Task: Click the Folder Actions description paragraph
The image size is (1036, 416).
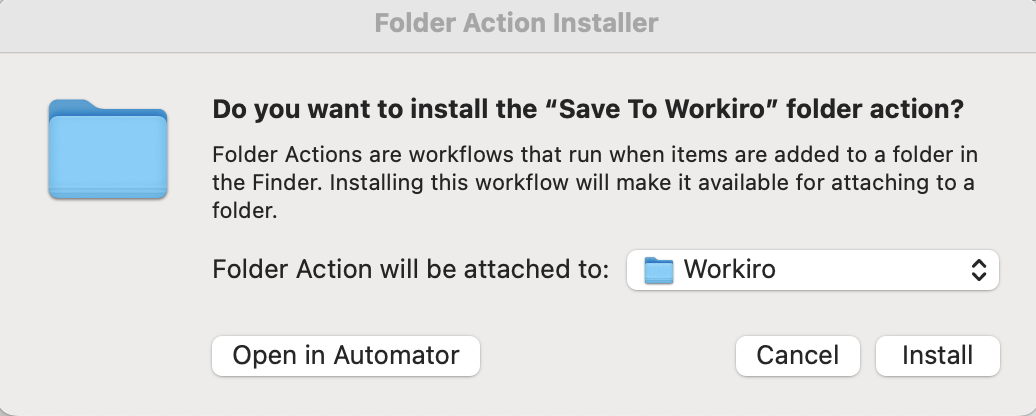Action: point(595,183)
